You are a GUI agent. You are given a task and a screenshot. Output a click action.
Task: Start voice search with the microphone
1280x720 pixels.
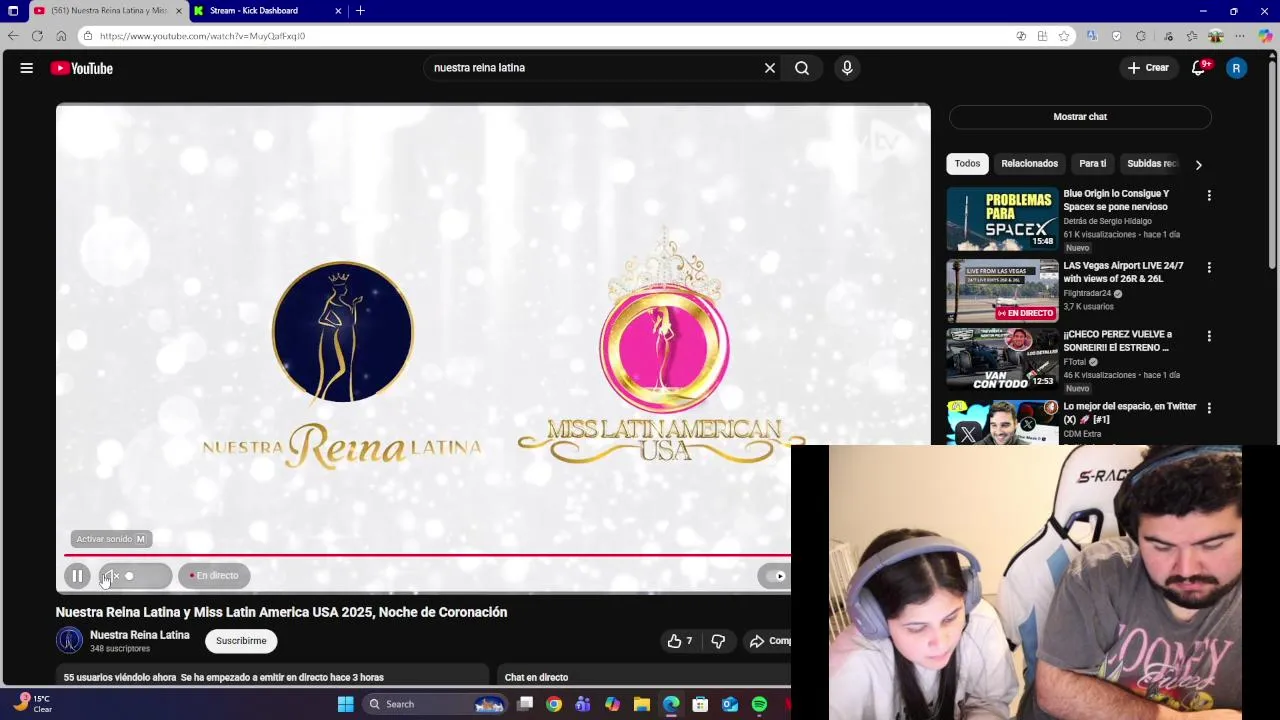click(847, 68)
